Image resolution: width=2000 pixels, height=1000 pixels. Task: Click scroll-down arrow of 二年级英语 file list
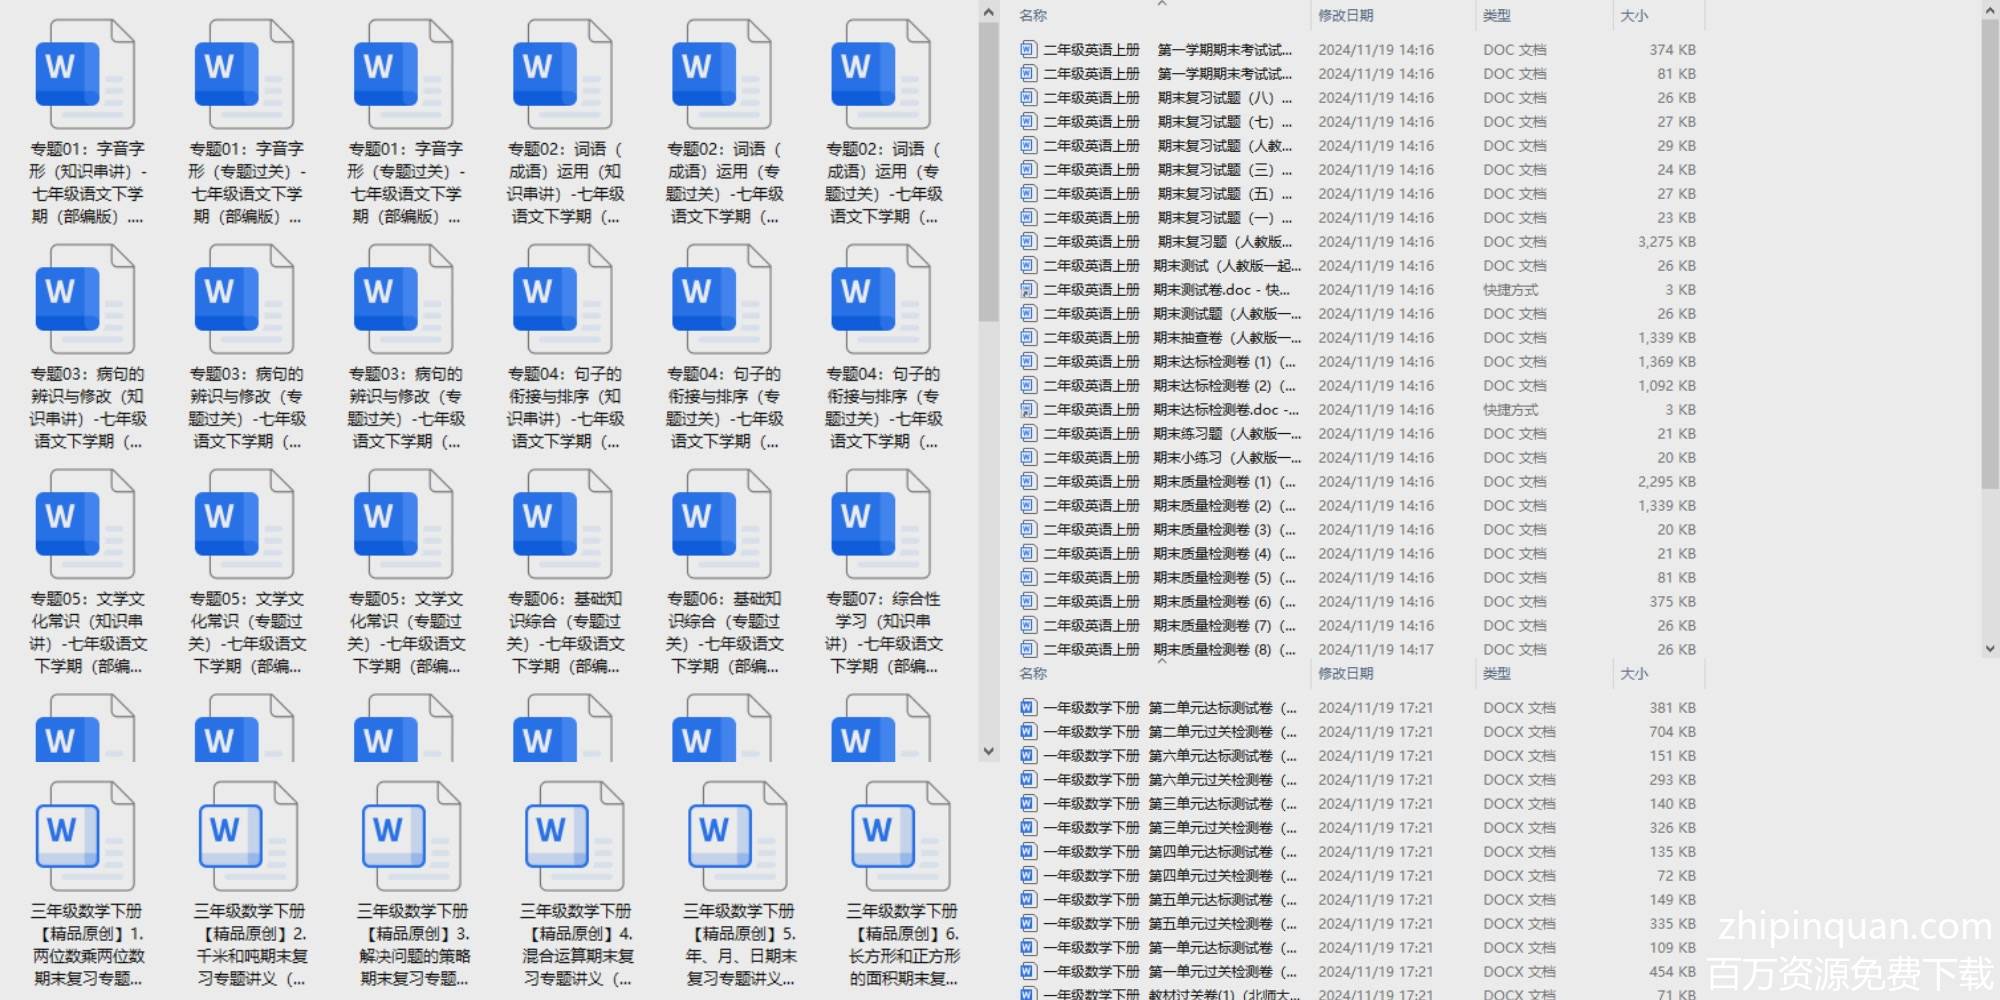(1989, 649)
